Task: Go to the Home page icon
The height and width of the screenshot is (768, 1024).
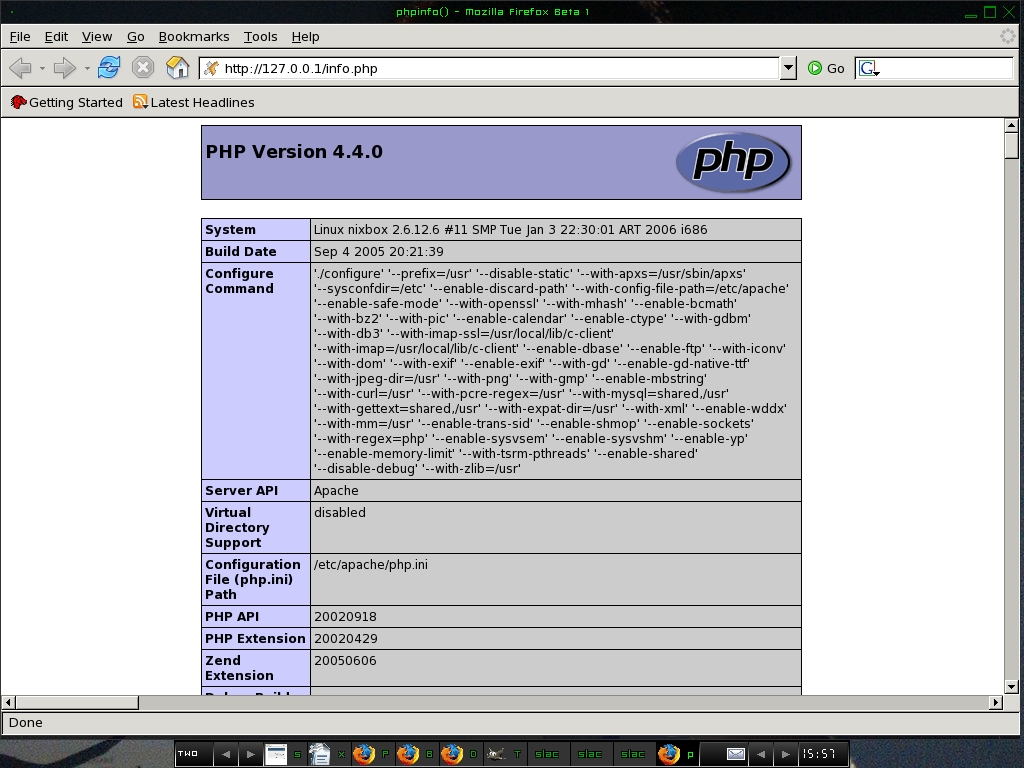Action: [177, 68]
